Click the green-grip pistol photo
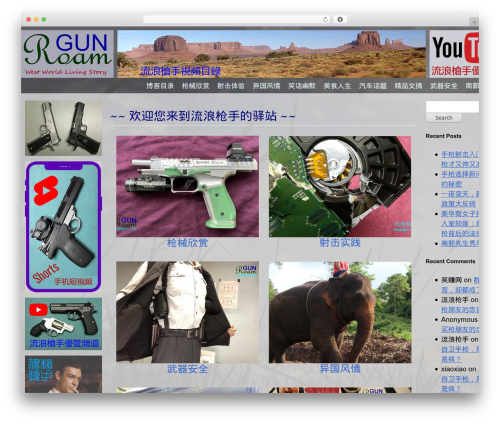The image size is (500, 423). click(187, 186)
